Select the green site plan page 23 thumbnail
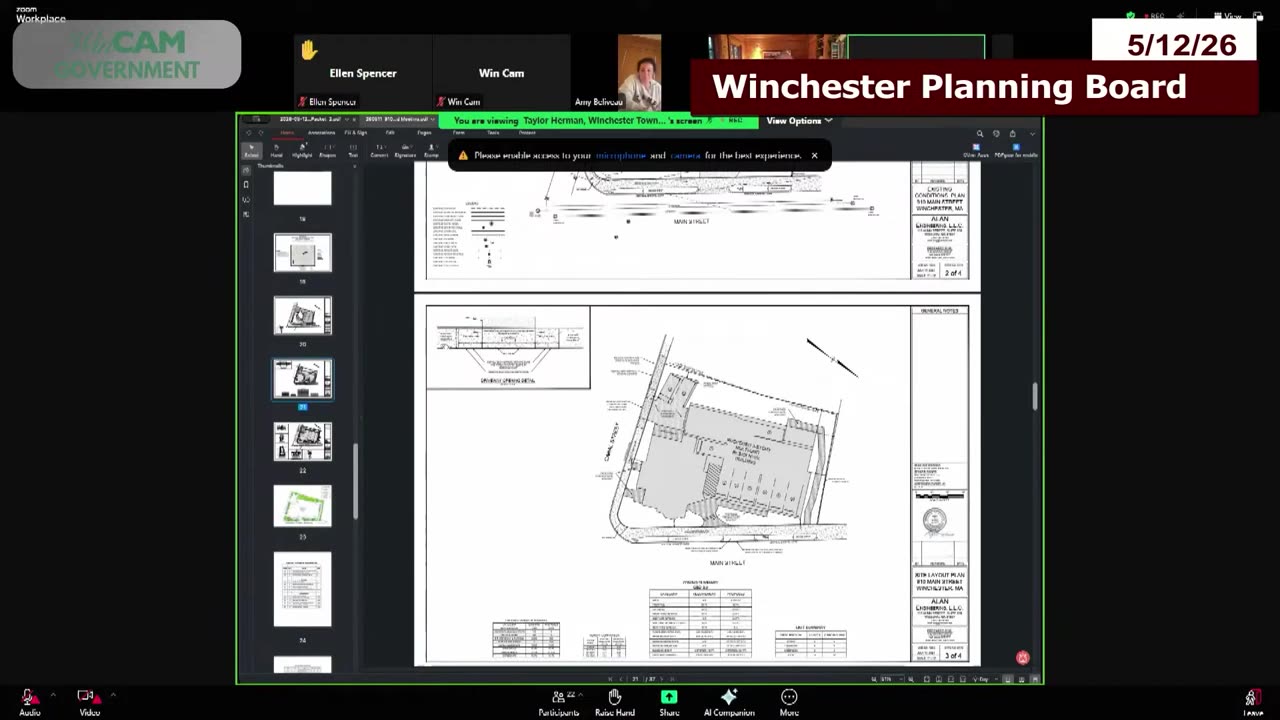This screenshot has height=720, width=1280. [x=303, y=505]
